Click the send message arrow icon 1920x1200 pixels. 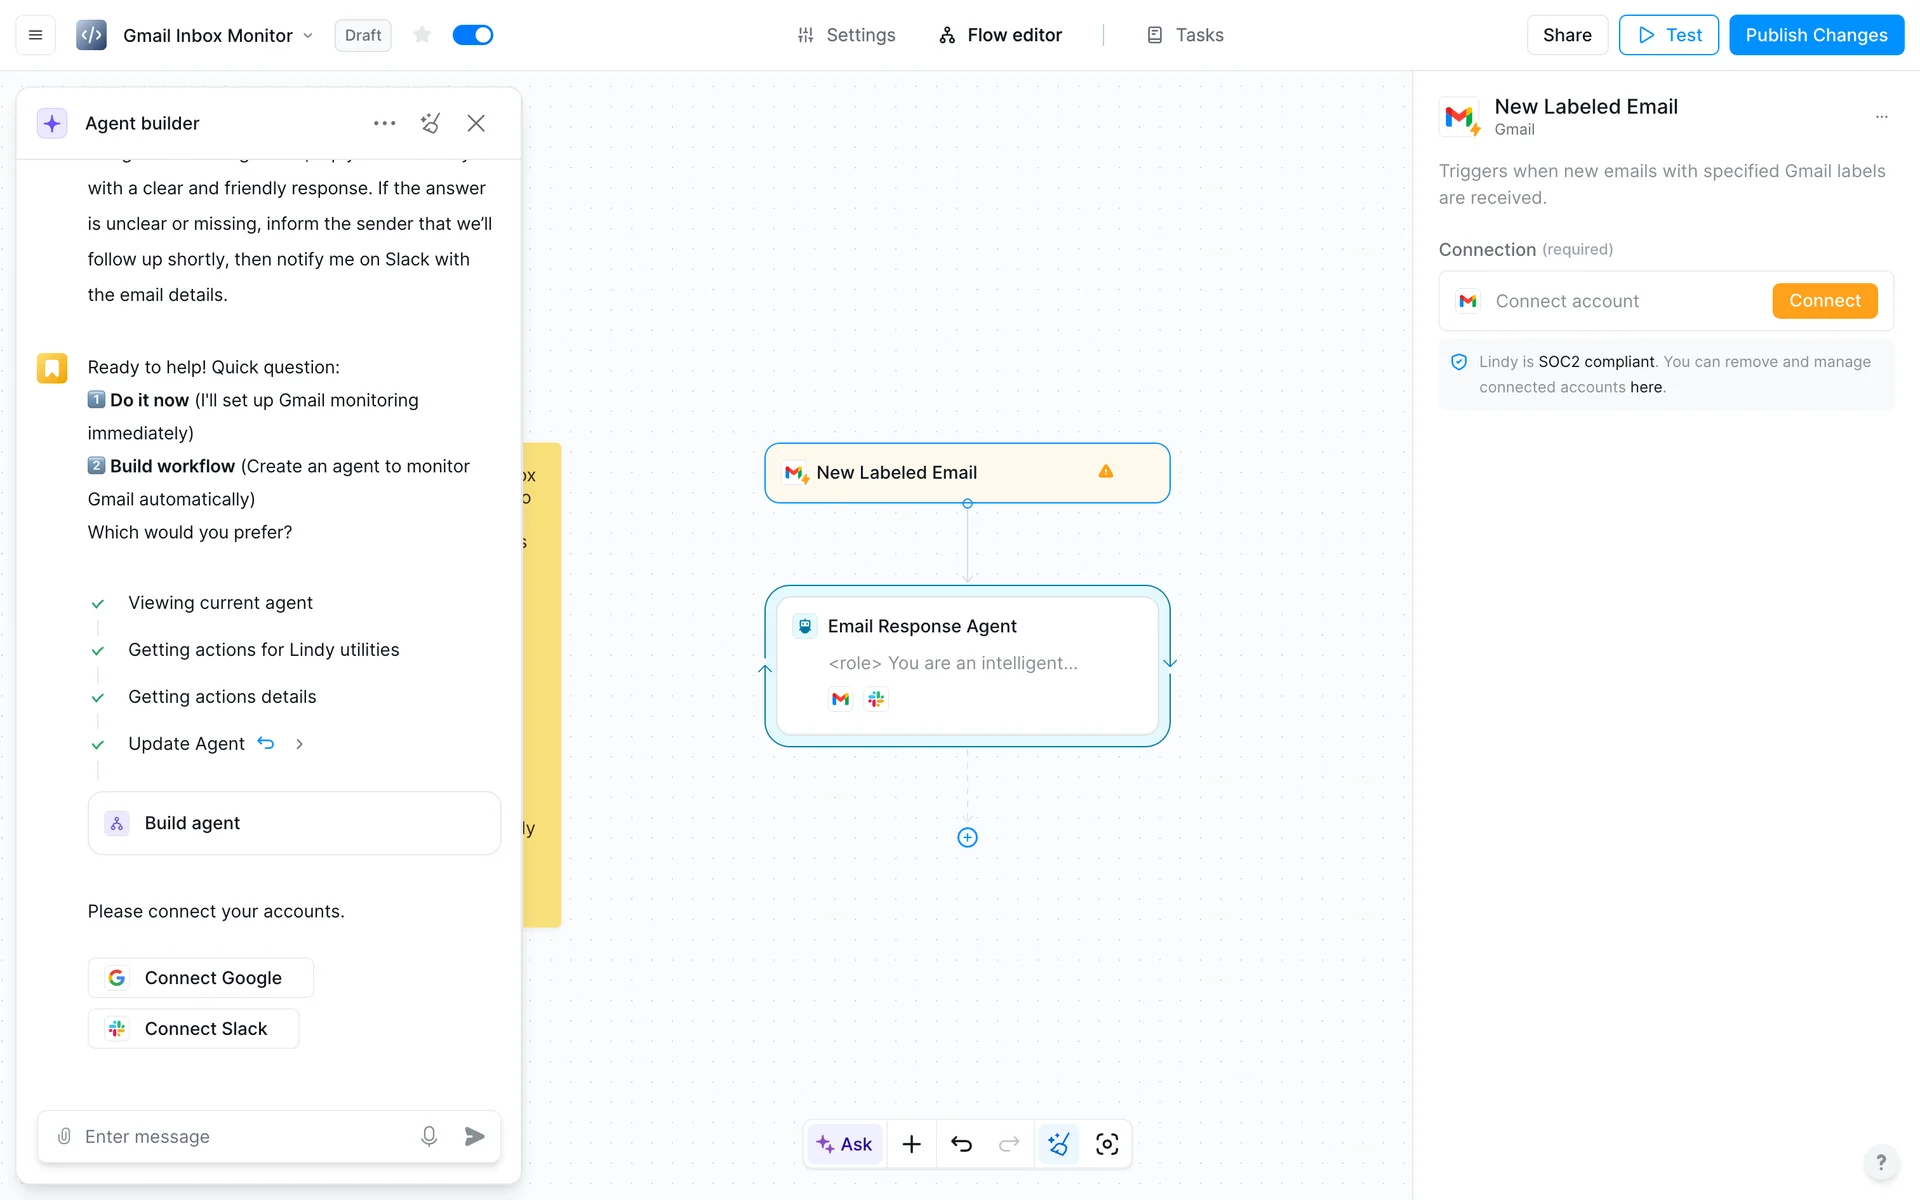[475, 1136]
